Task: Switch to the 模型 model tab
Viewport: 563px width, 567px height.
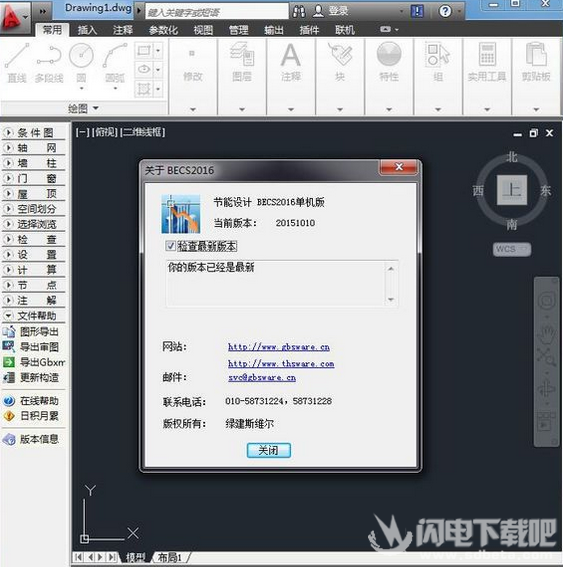Action: (x=136, y=557)
